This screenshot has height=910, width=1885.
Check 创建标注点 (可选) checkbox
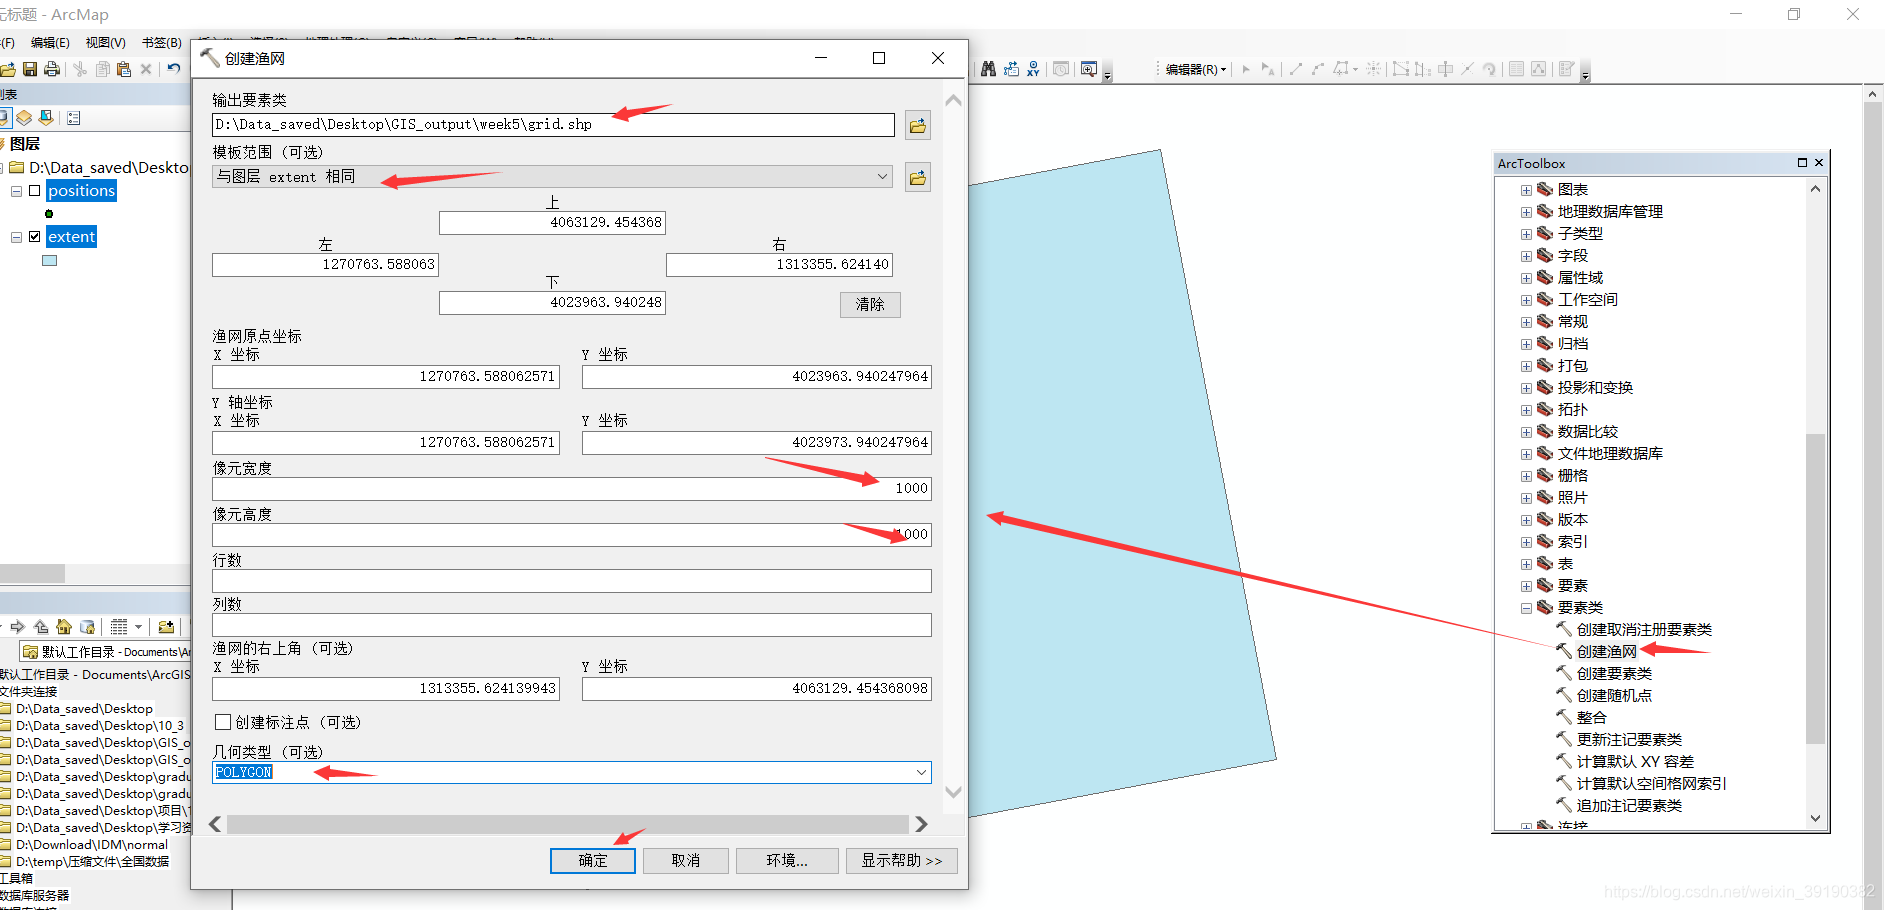click(x=224, y=722)
